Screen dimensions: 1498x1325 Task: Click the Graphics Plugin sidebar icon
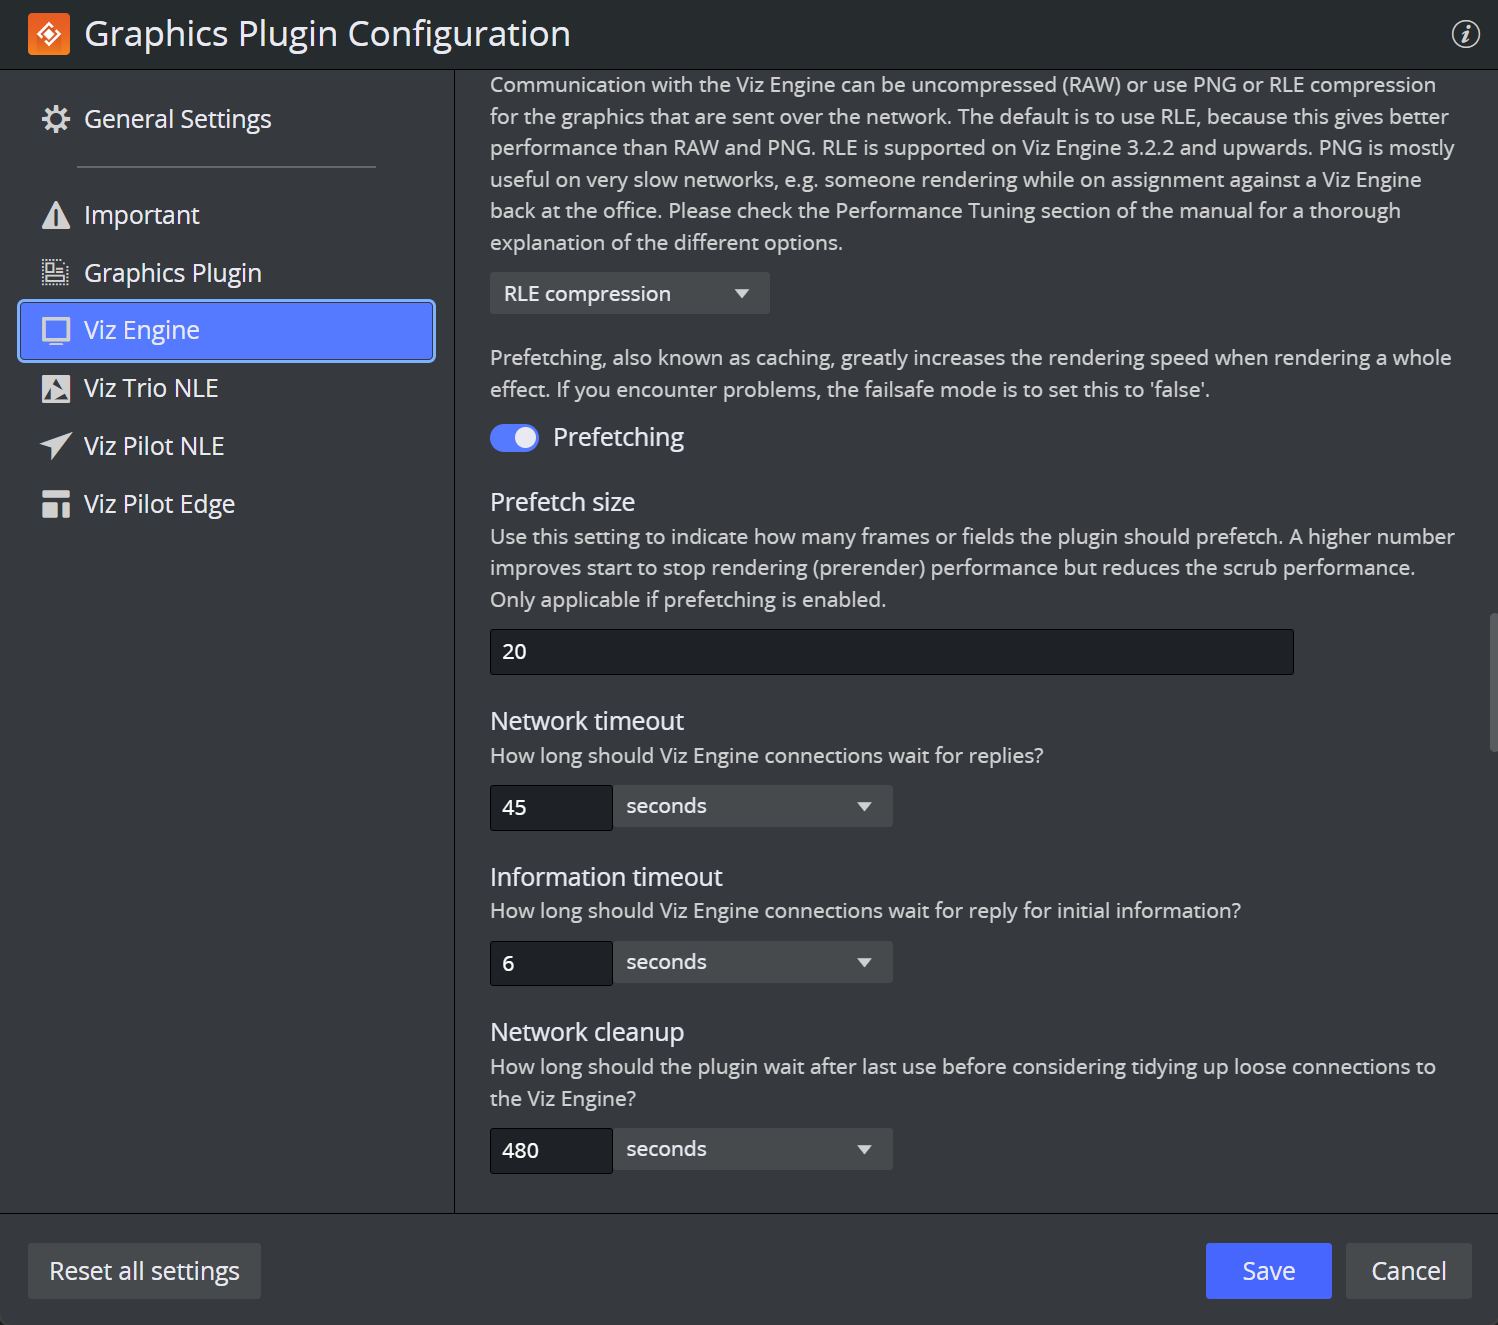tap(56, 272)
